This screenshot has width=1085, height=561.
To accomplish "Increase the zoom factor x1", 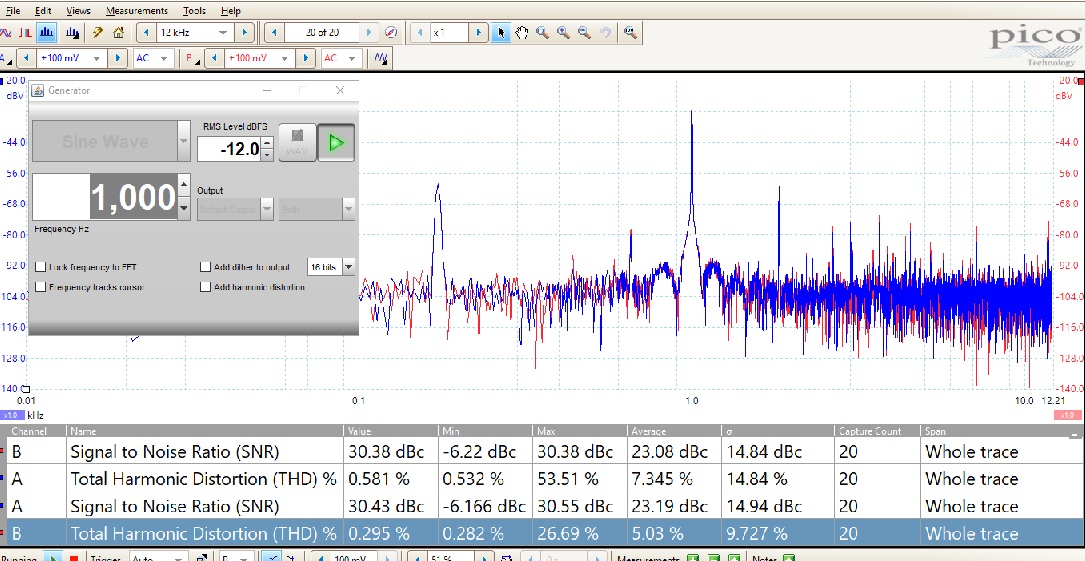I will [478, 33].
